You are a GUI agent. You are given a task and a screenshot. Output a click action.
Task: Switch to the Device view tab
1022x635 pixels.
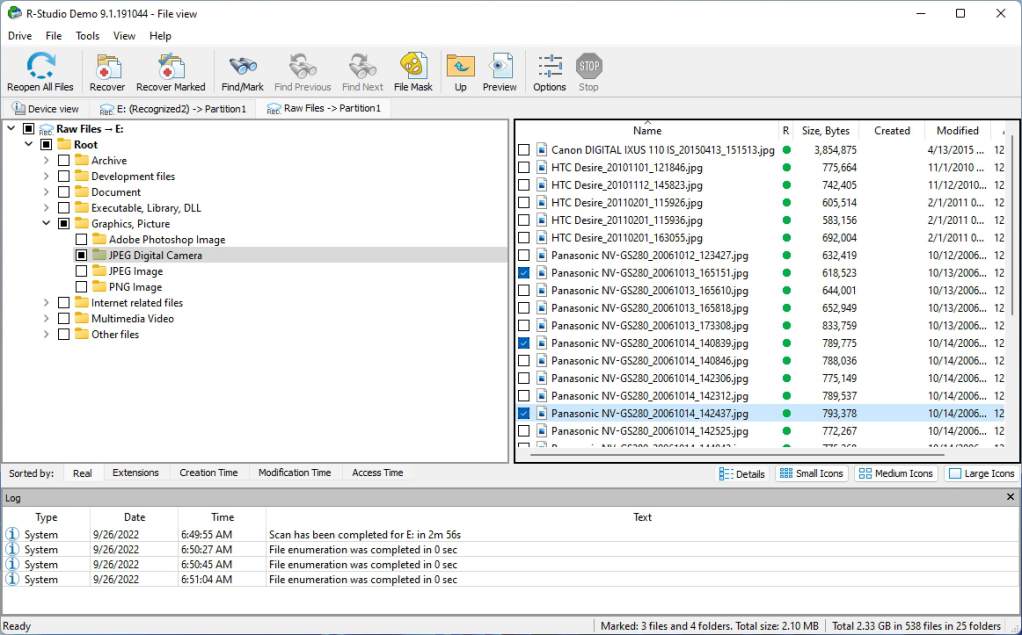click(46, 109)
